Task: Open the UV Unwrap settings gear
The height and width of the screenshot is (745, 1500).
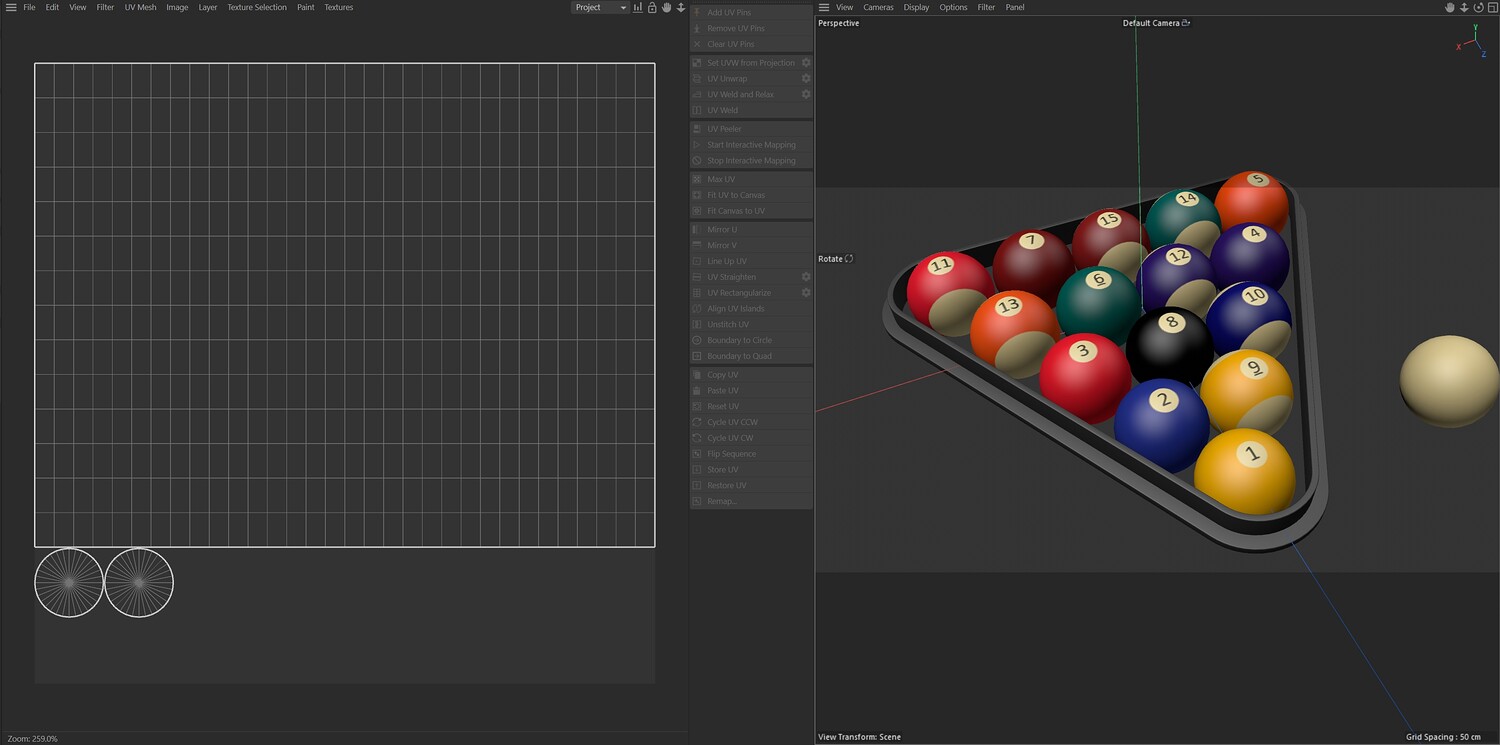Action: (x=806, y=78)
